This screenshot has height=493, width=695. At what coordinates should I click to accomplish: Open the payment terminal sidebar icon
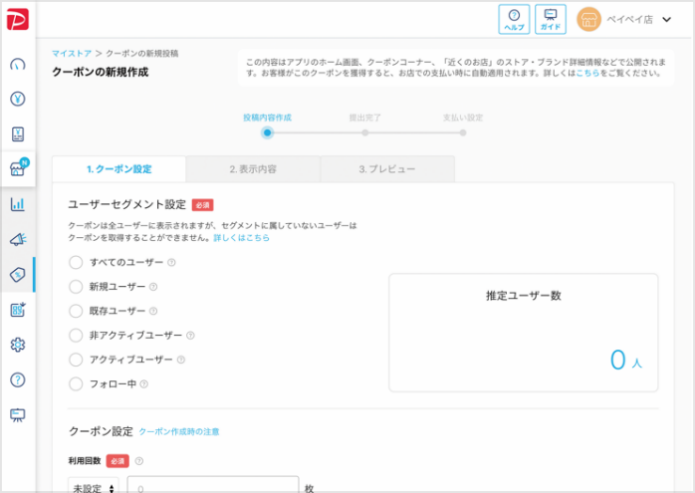(18, 134)
